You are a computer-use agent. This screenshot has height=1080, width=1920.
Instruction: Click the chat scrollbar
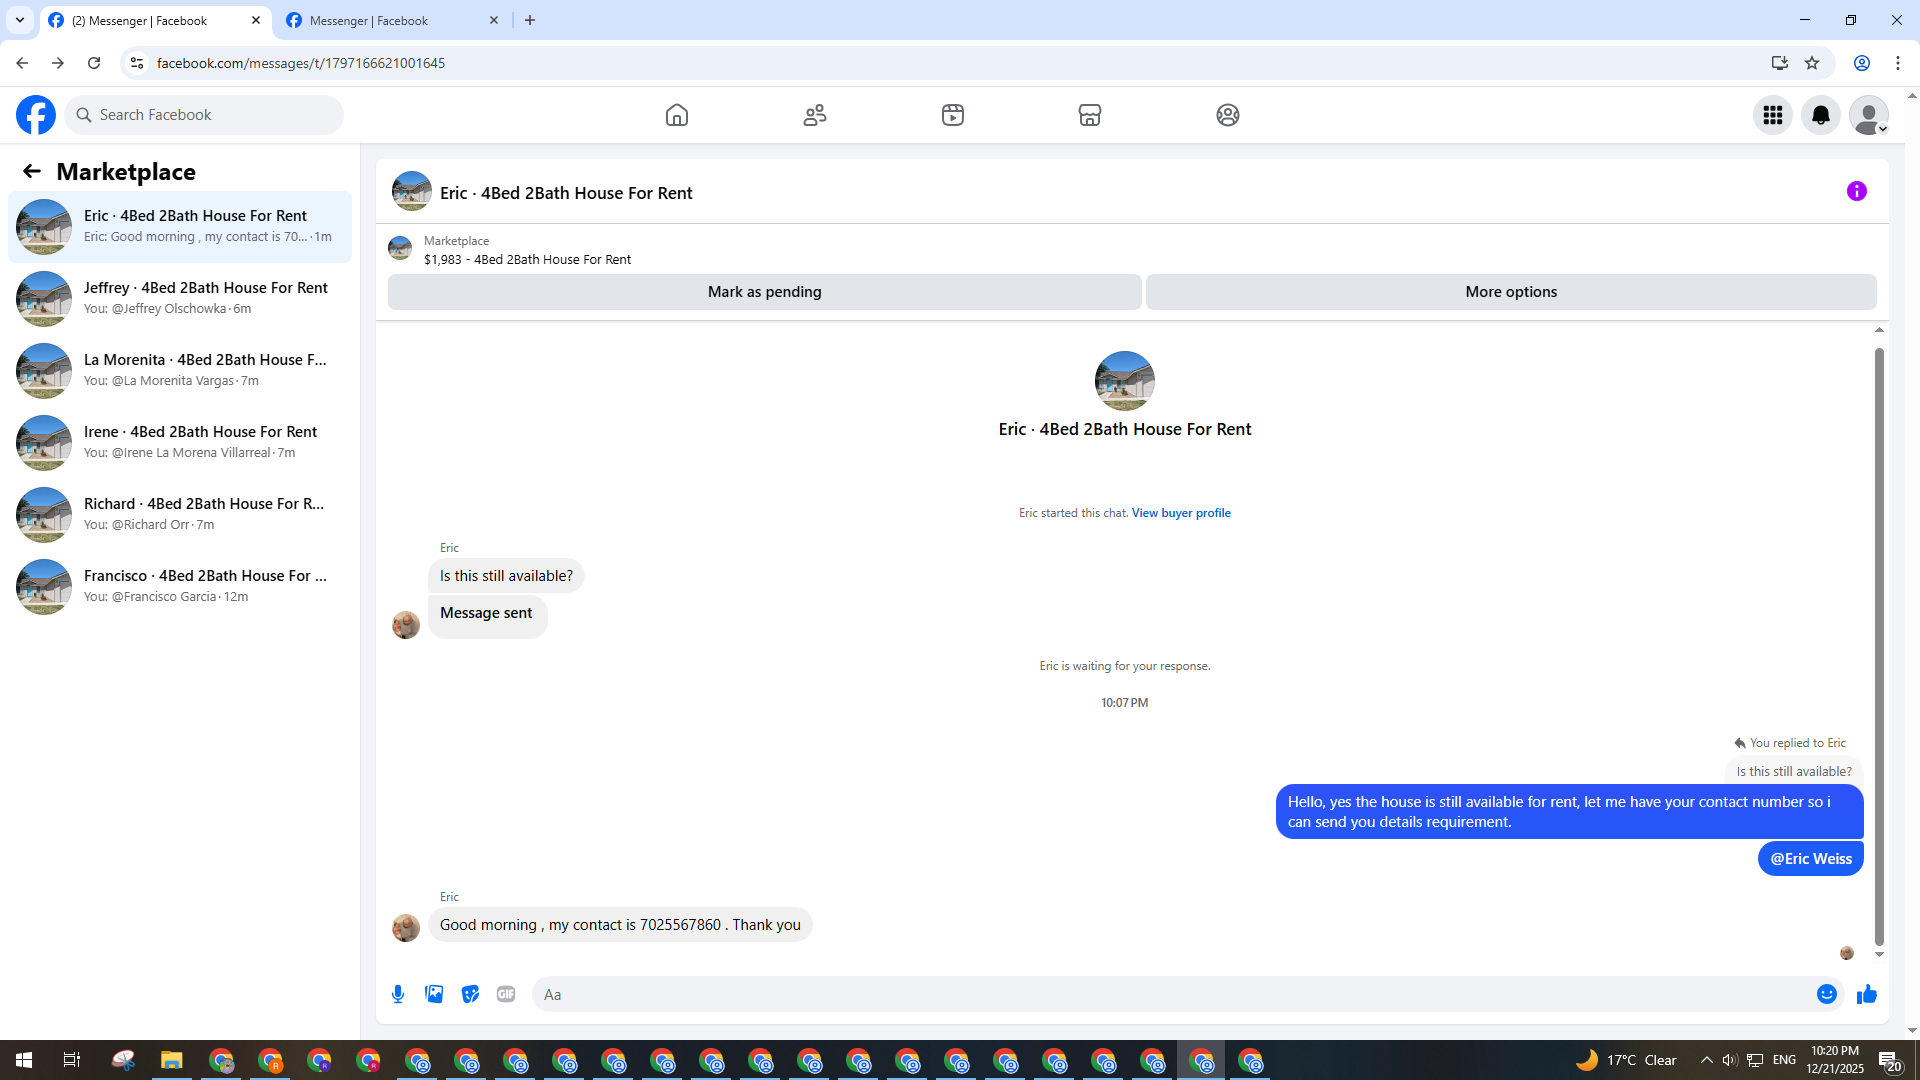[1879, 646]
